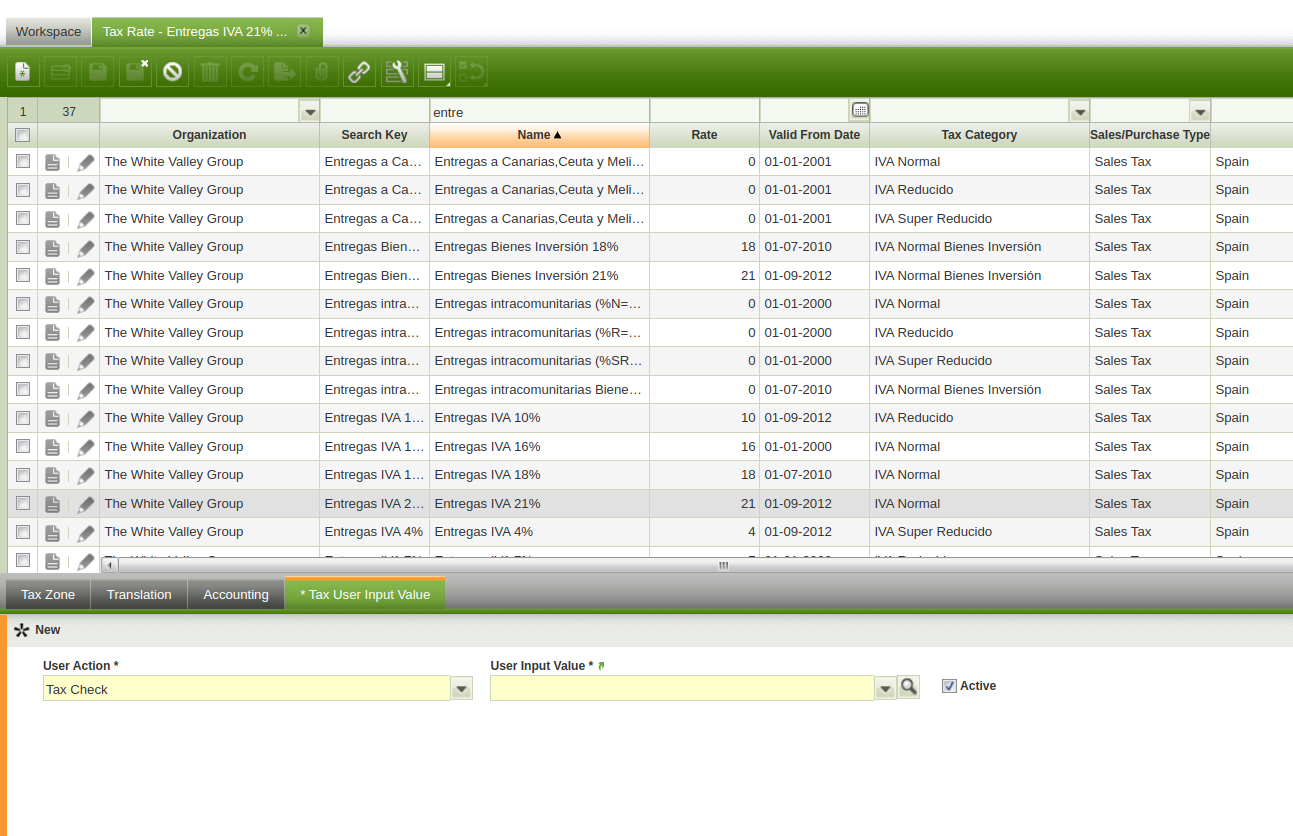Click the Search Key filter field
The width and height of the screenshot is (1293, 836).
coord(374,112)
